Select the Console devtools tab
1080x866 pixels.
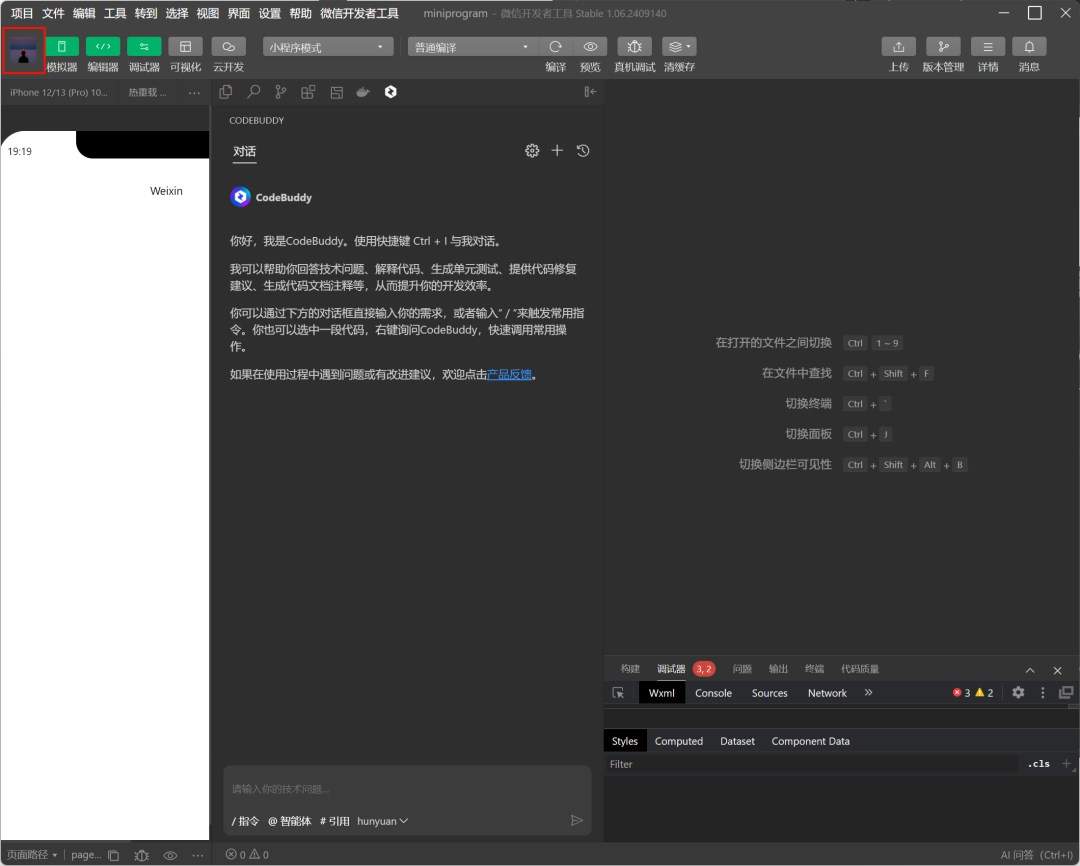(x=713, y=693)
